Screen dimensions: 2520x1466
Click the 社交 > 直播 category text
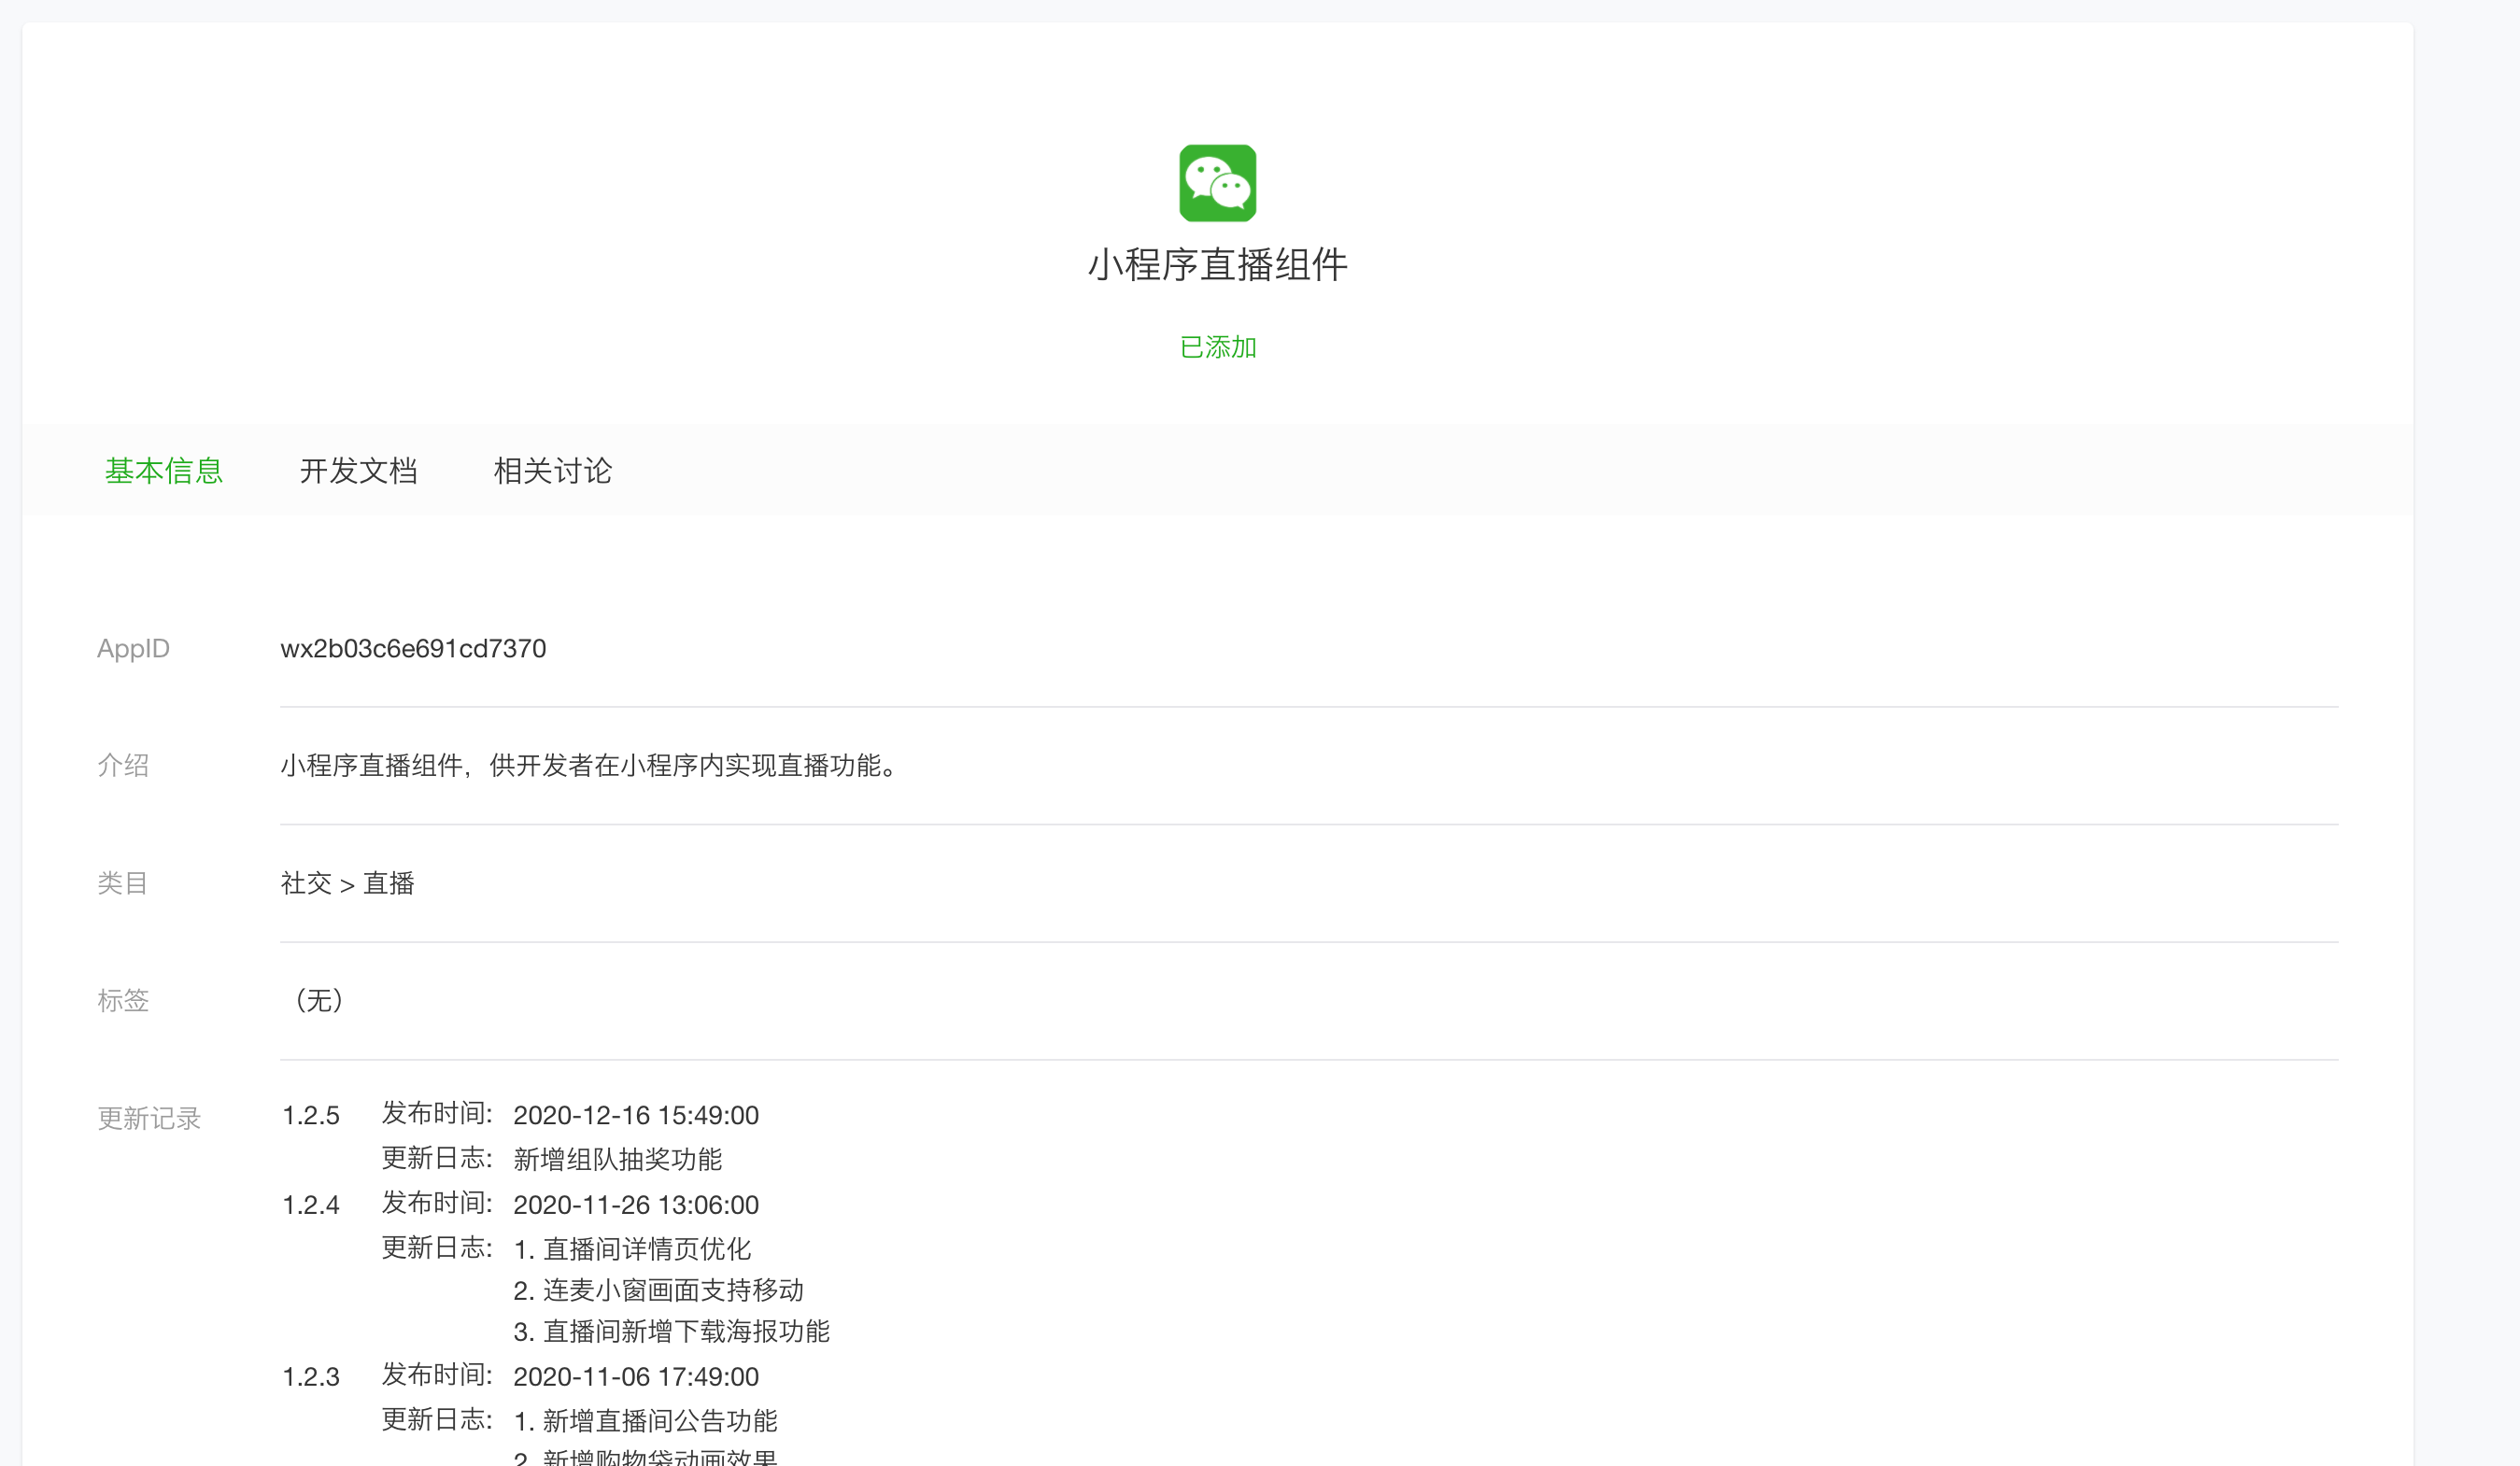pyautogui.click(x=347, y=883)
